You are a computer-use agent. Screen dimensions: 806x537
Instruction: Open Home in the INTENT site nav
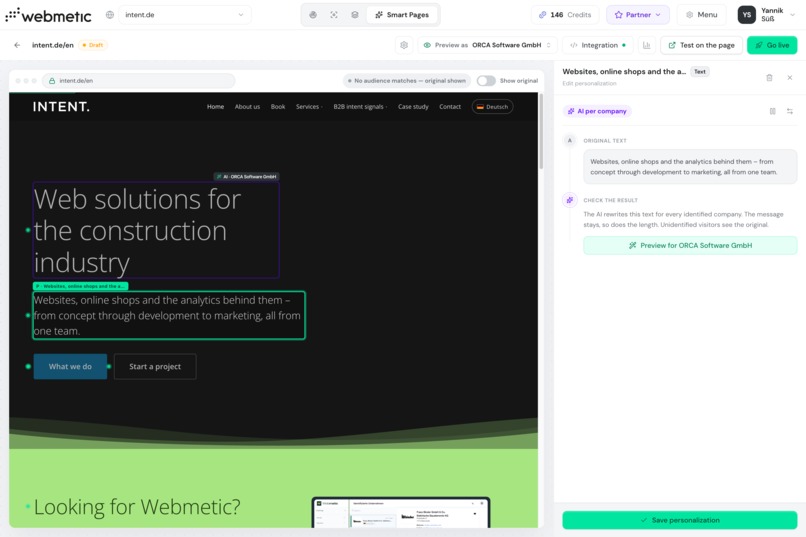[215, 107]
